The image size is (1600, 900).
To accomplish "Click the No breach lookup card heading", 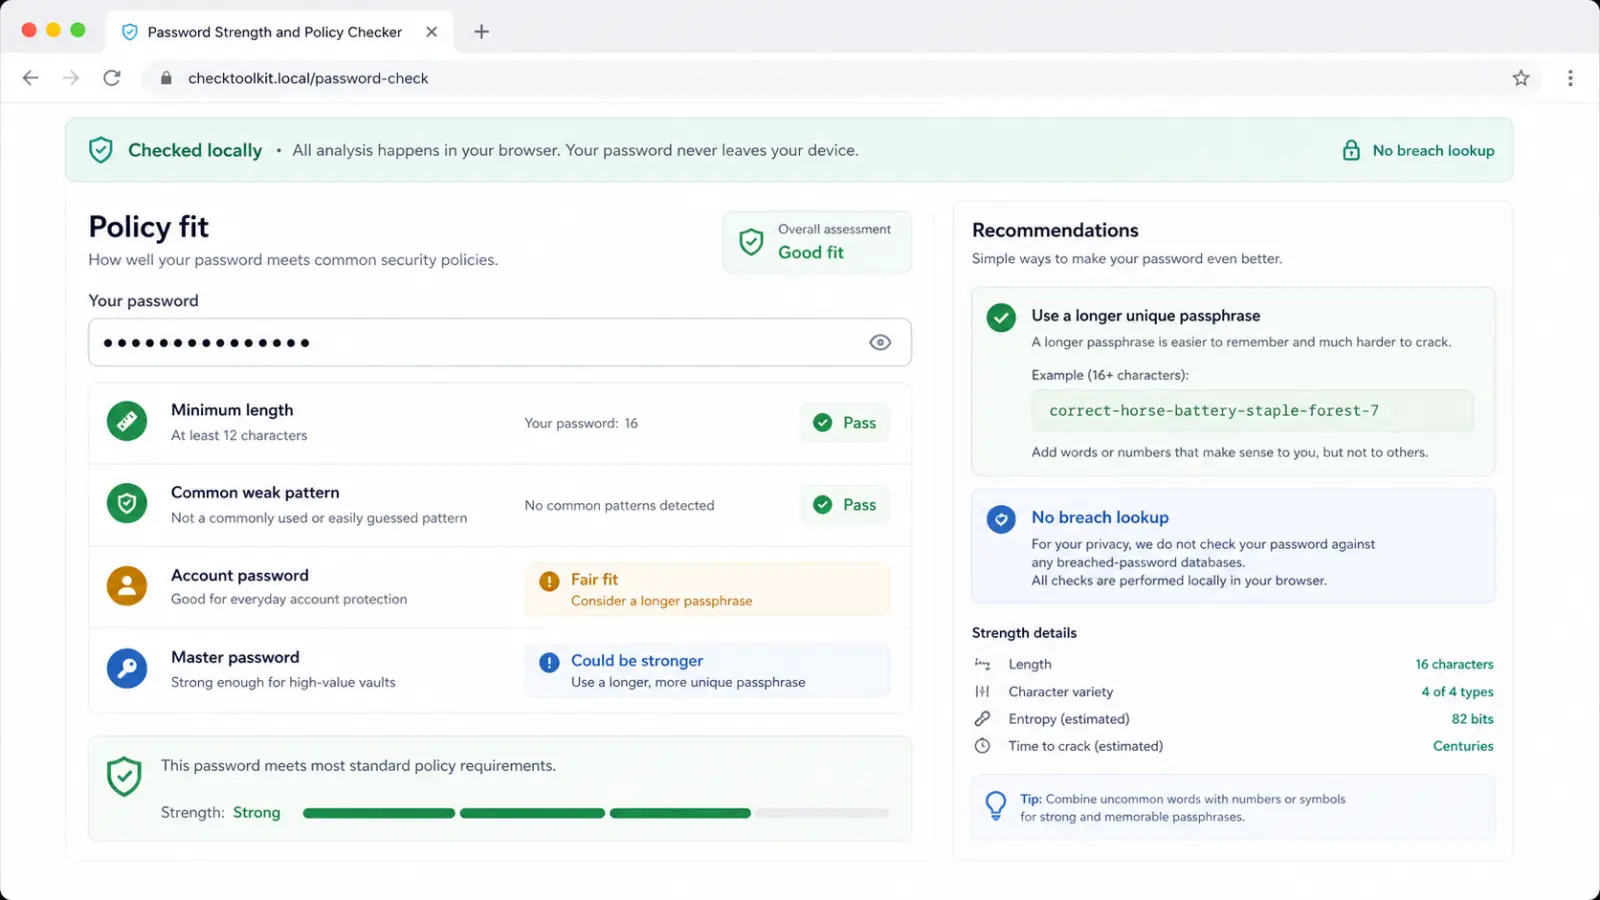I will [x=1100, y=517].
